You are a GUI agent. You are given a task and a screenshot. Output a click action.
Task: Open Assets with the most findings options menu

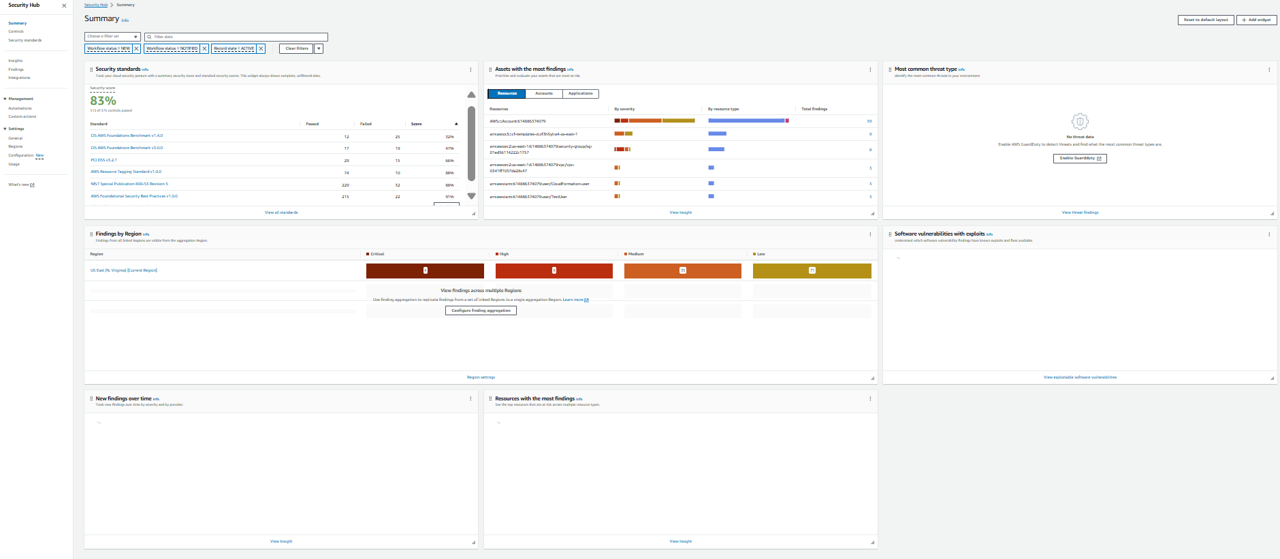(870, 70)
